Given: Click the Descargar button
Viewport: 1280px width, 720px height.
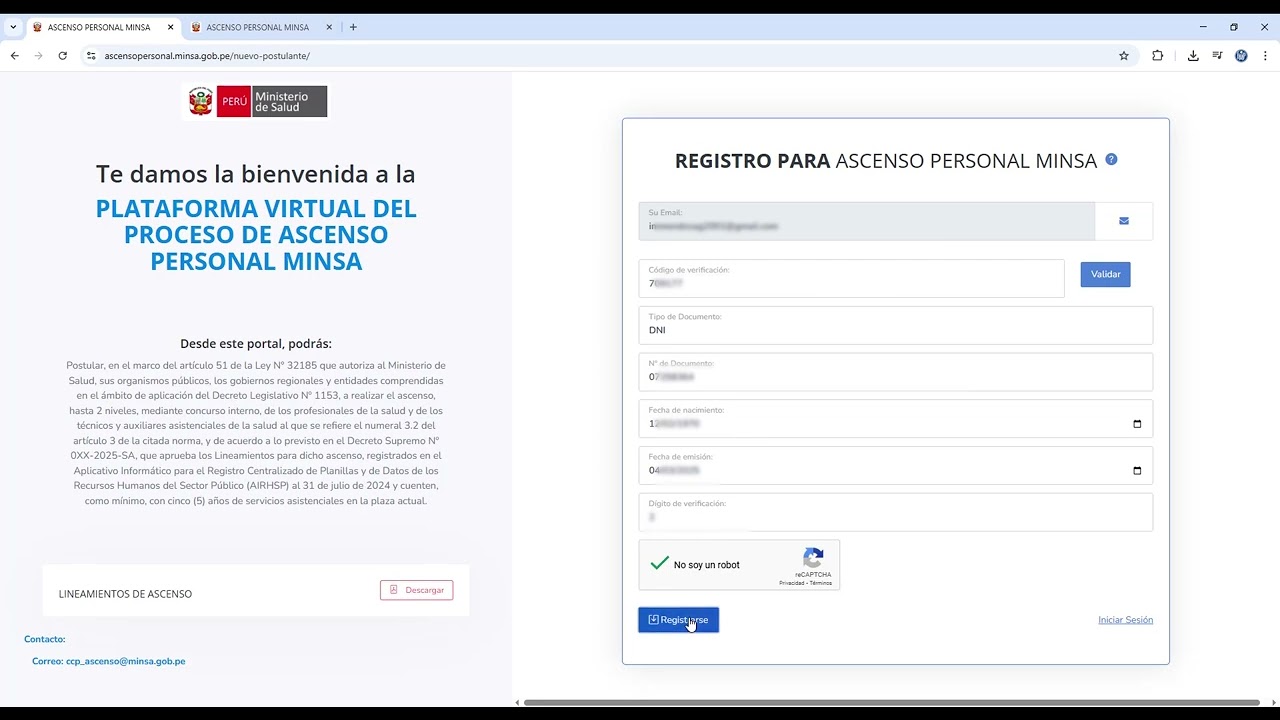Looking at the screenshot, I should point(416,590).
